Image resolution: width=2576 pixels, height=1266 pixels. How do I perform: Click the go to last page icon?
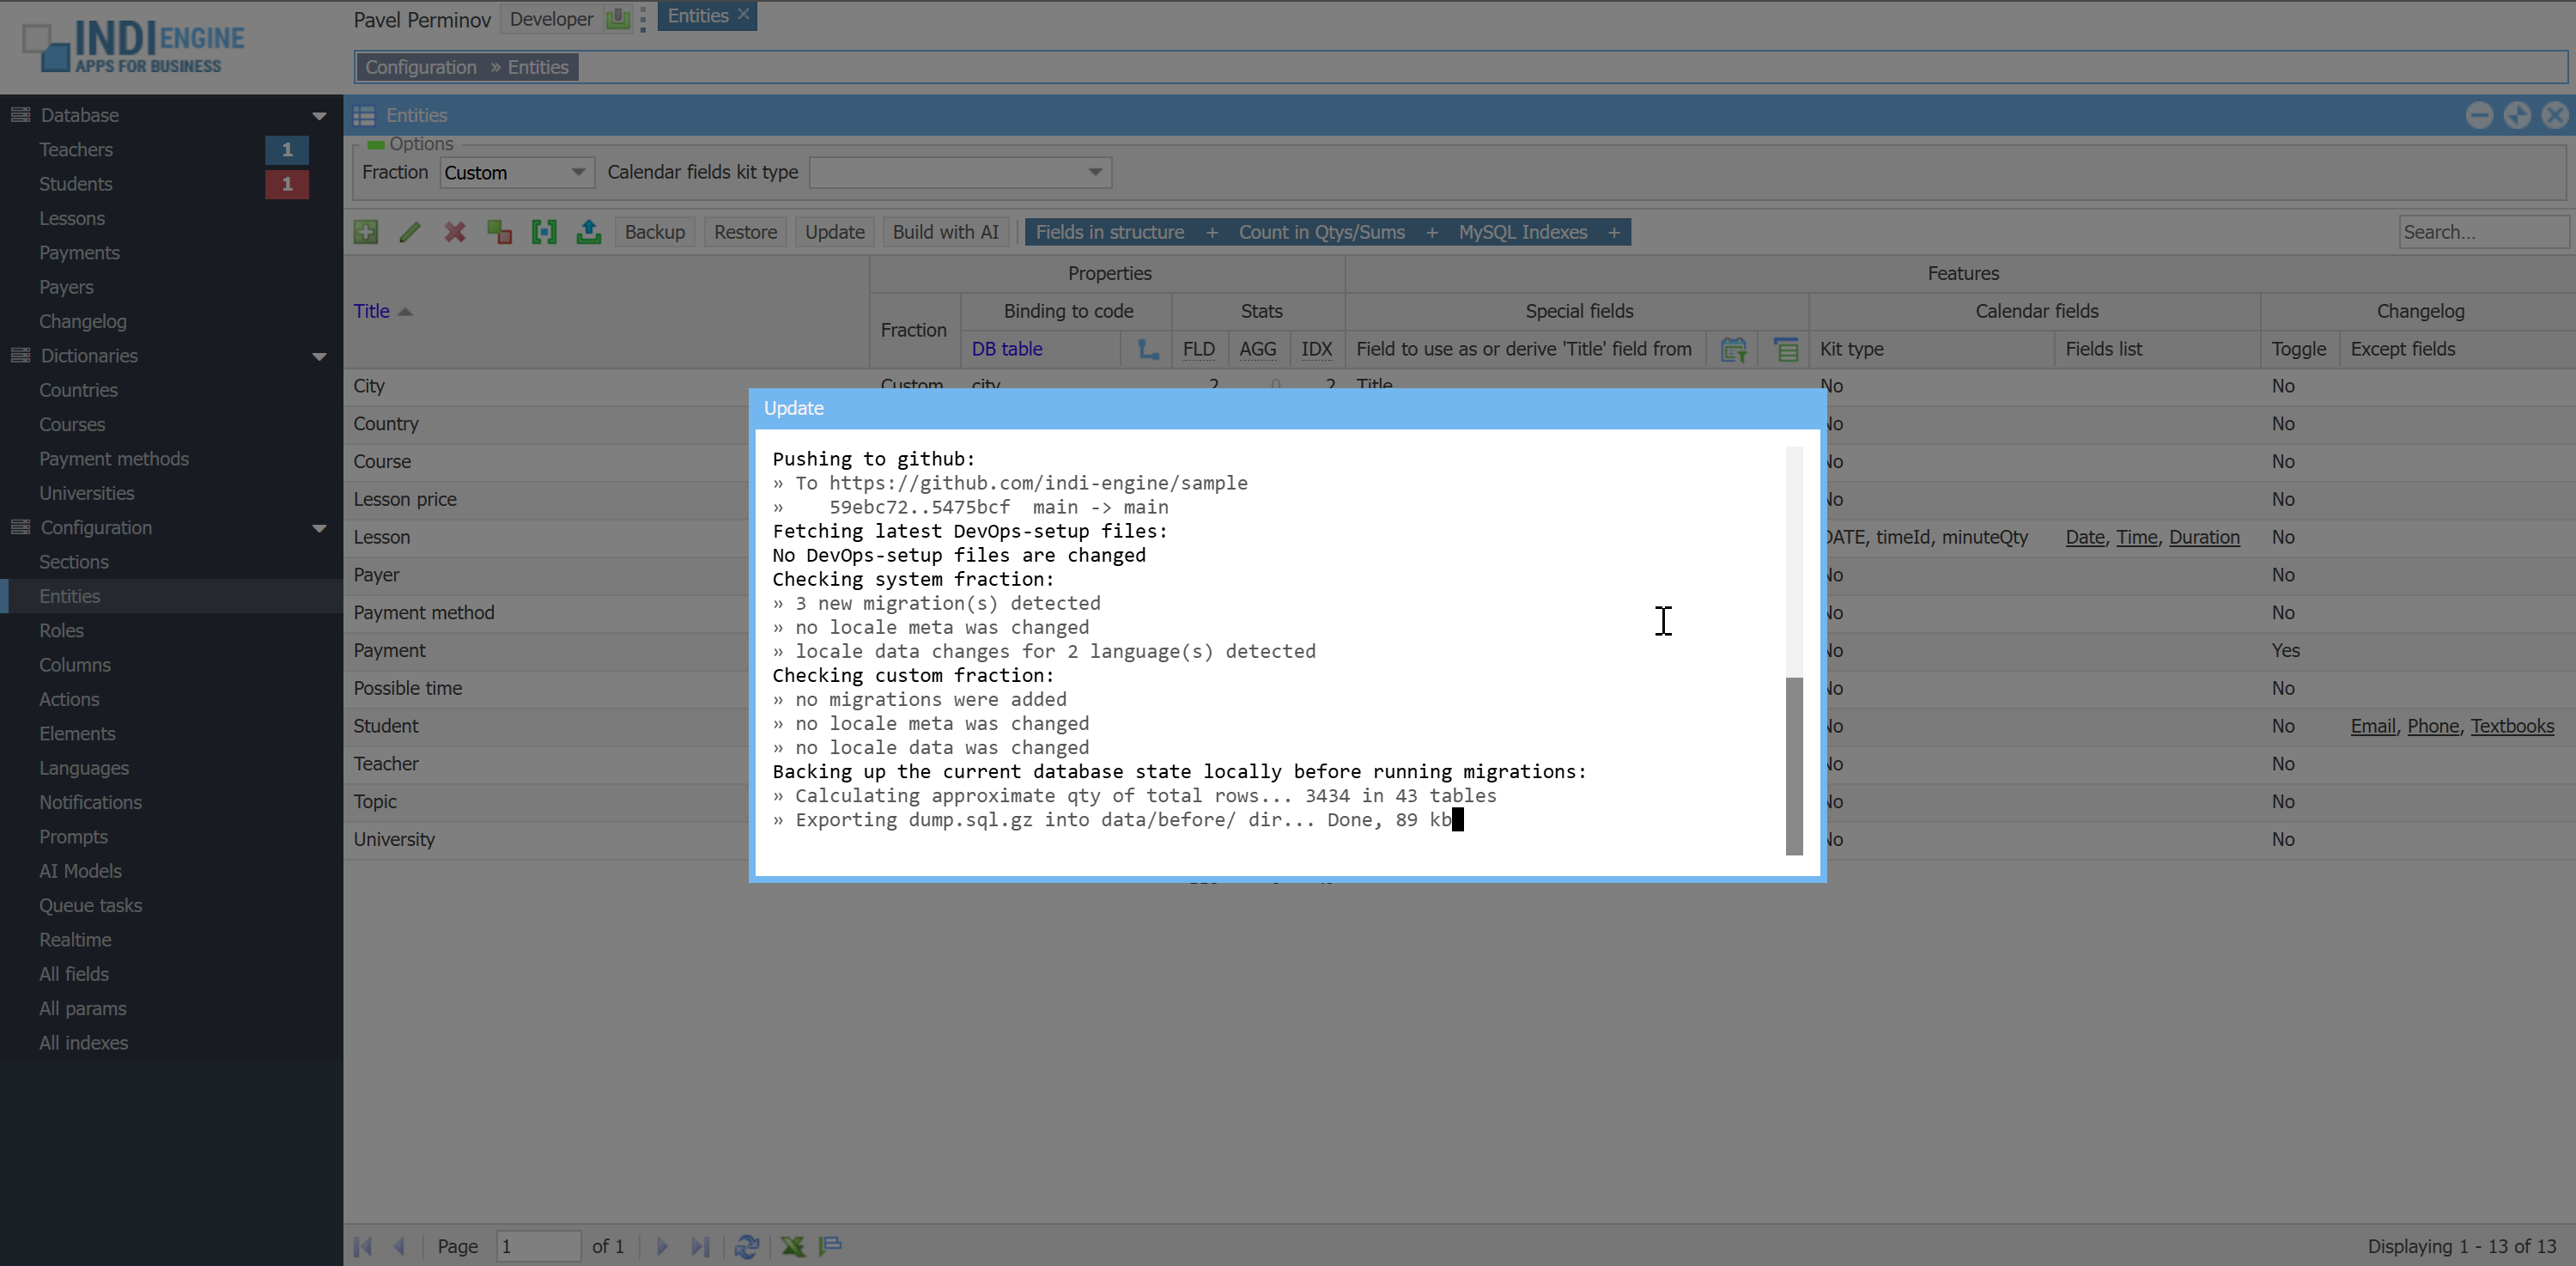[x=701, y=1246]
